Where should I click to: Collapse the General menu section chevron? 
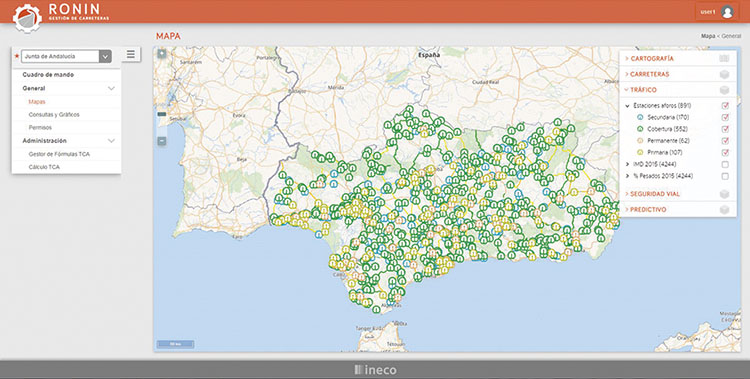111,89
